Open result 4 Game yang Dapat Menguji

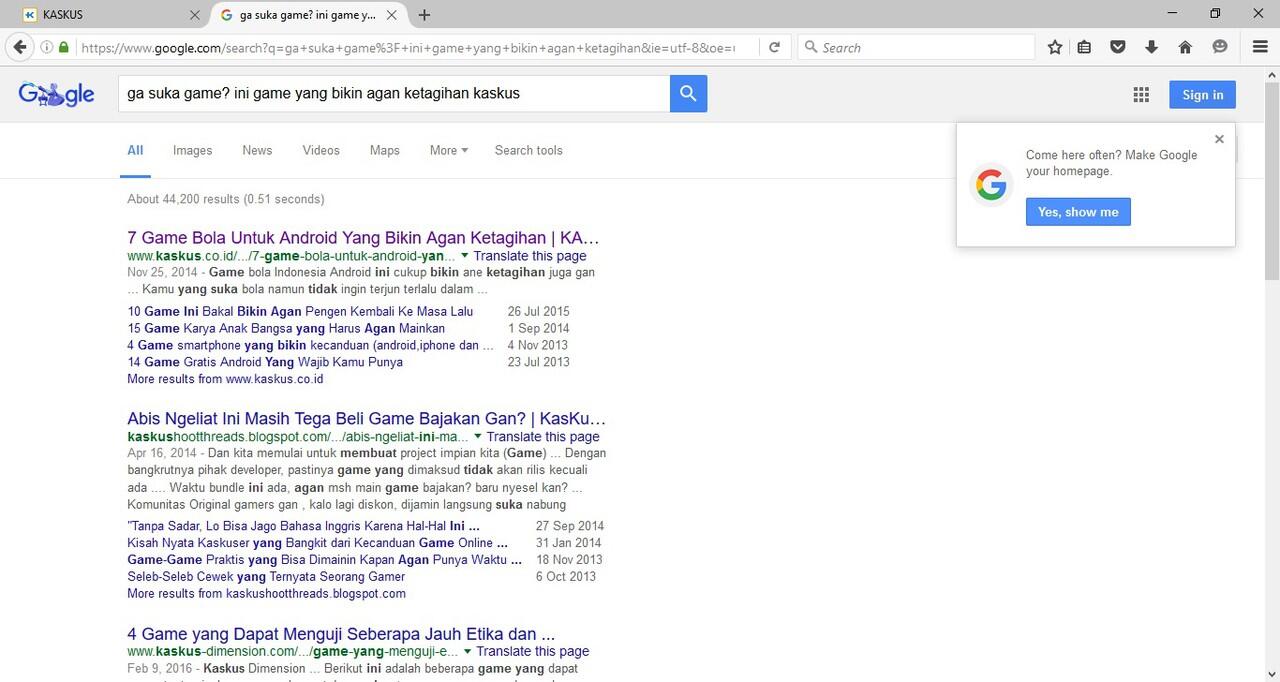[341, 634]
